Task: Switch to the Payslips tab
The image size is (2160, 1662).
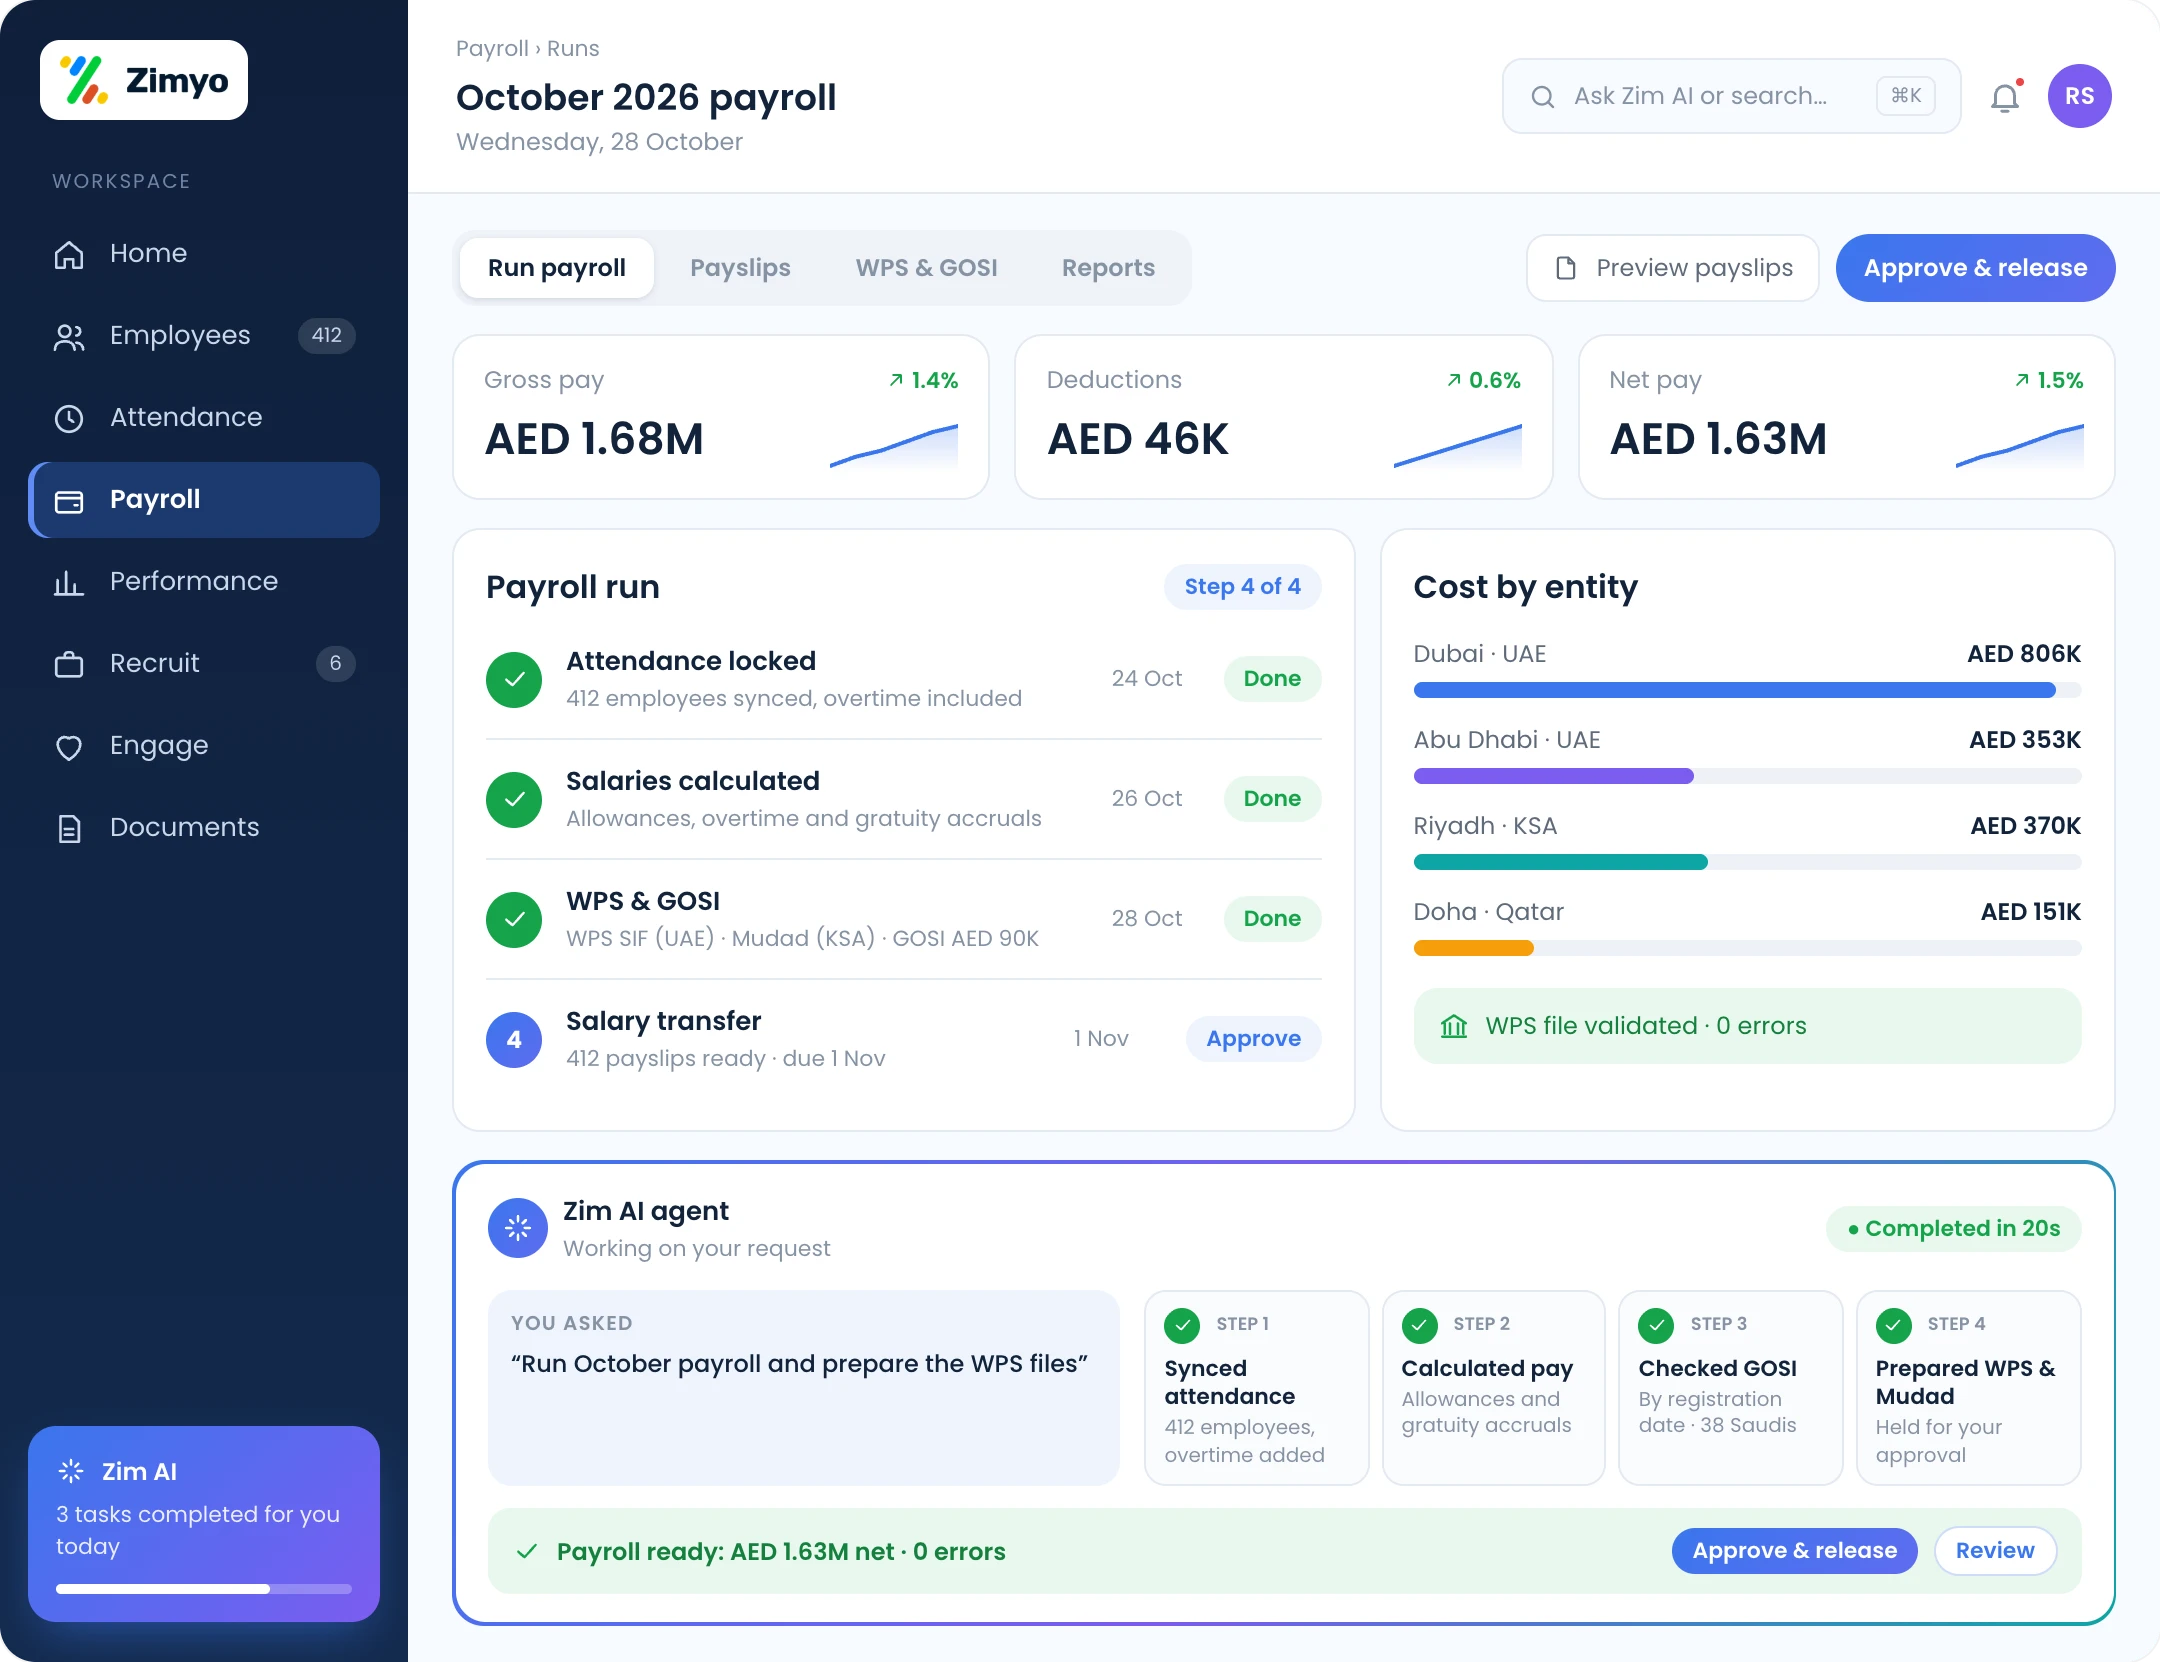Action: pyautogui.click(x=740, y=268)
